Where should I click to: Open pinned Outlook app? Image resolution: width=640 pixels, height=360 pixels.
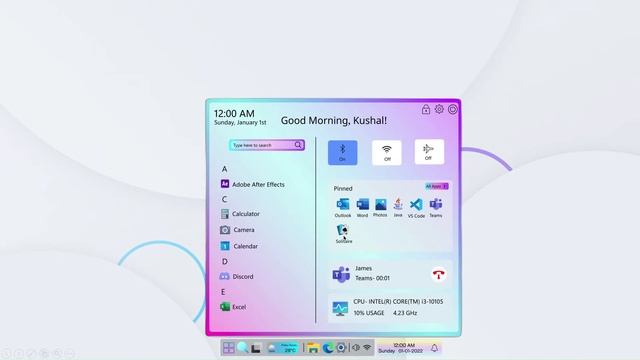coord(343,208)
